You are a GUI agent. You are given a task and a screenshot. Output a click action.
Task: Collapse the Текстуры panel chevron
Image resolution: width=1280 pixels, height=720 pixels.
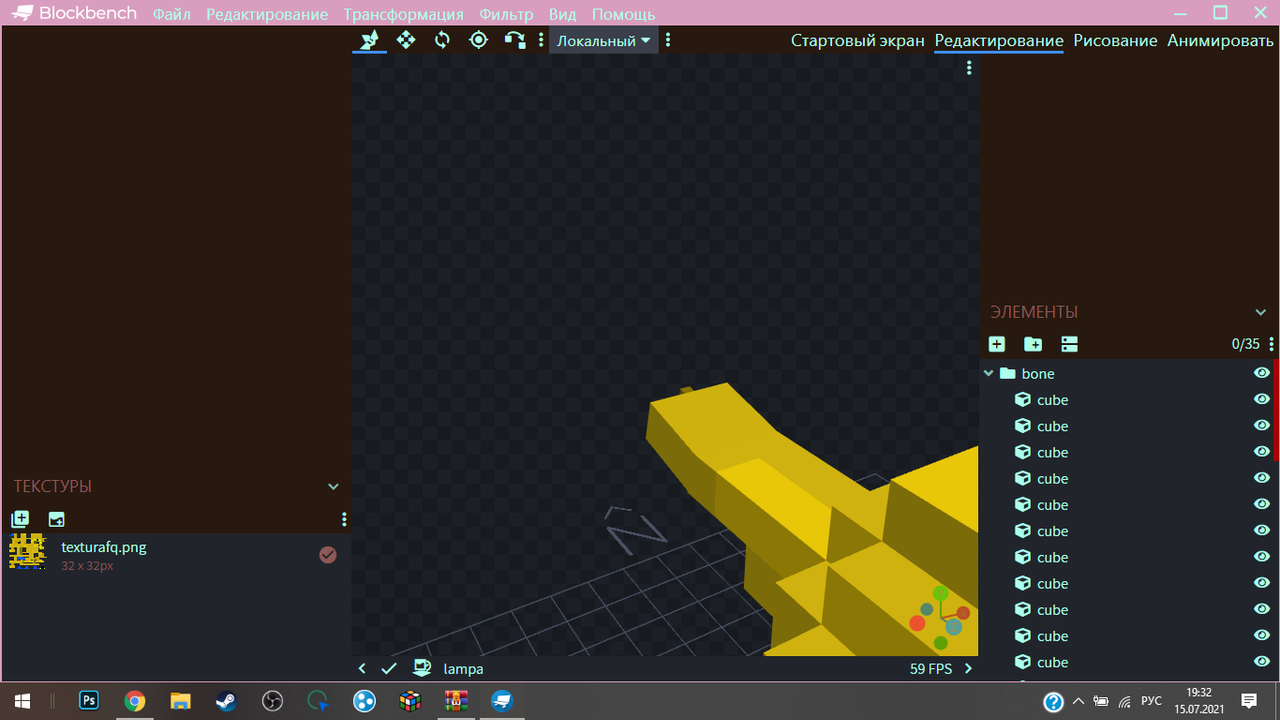(333, 487)
